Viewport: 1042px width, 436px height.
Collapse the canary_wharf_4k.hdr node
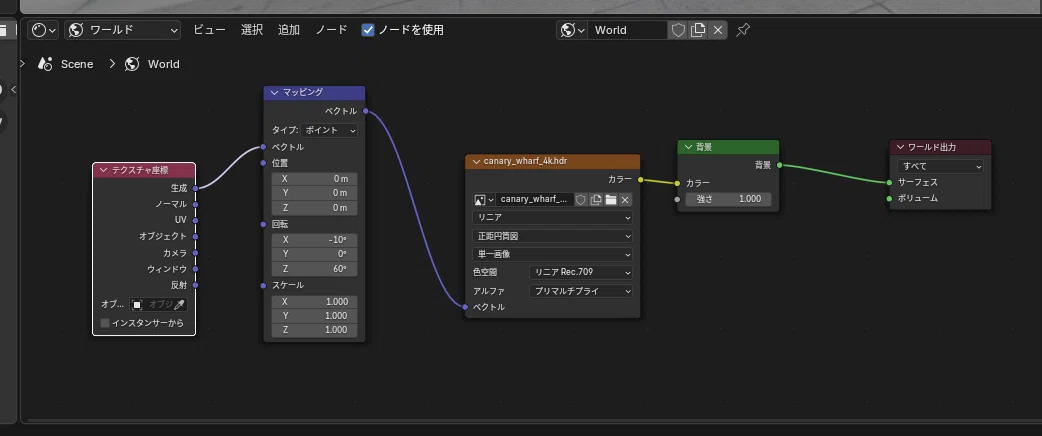click(x=476, y=162)
